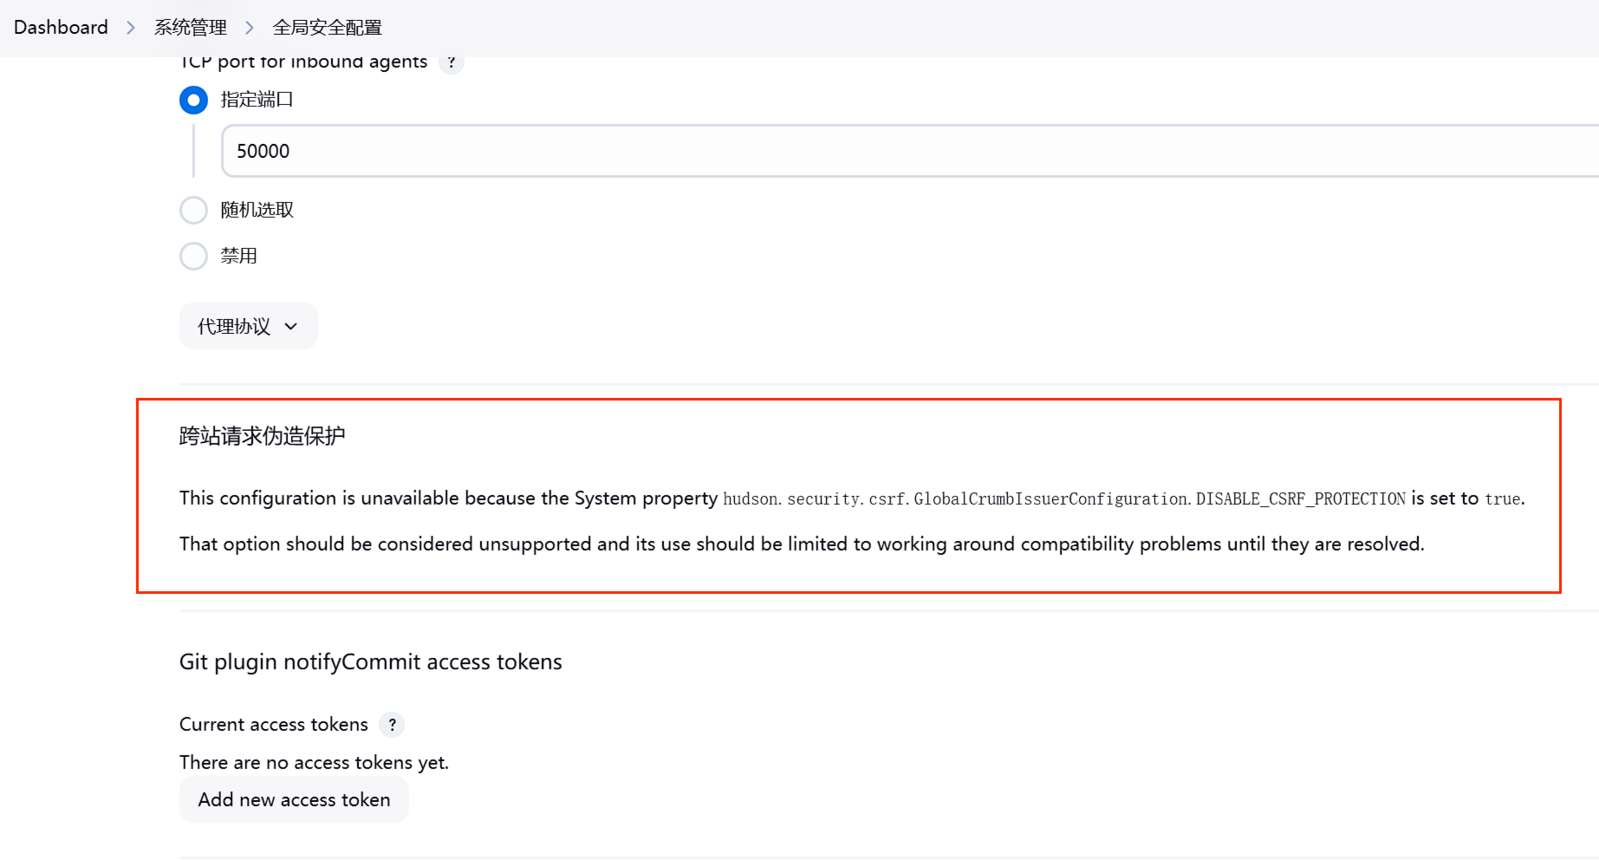Select the 禁用 radio option
1599x860 pixels.
pyautogui.click(x=194, y=256)
